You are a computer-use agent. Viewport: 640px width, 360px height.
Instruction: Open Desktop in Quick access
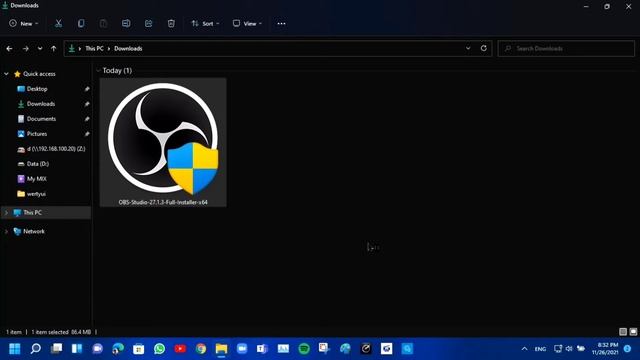(37, 89)
